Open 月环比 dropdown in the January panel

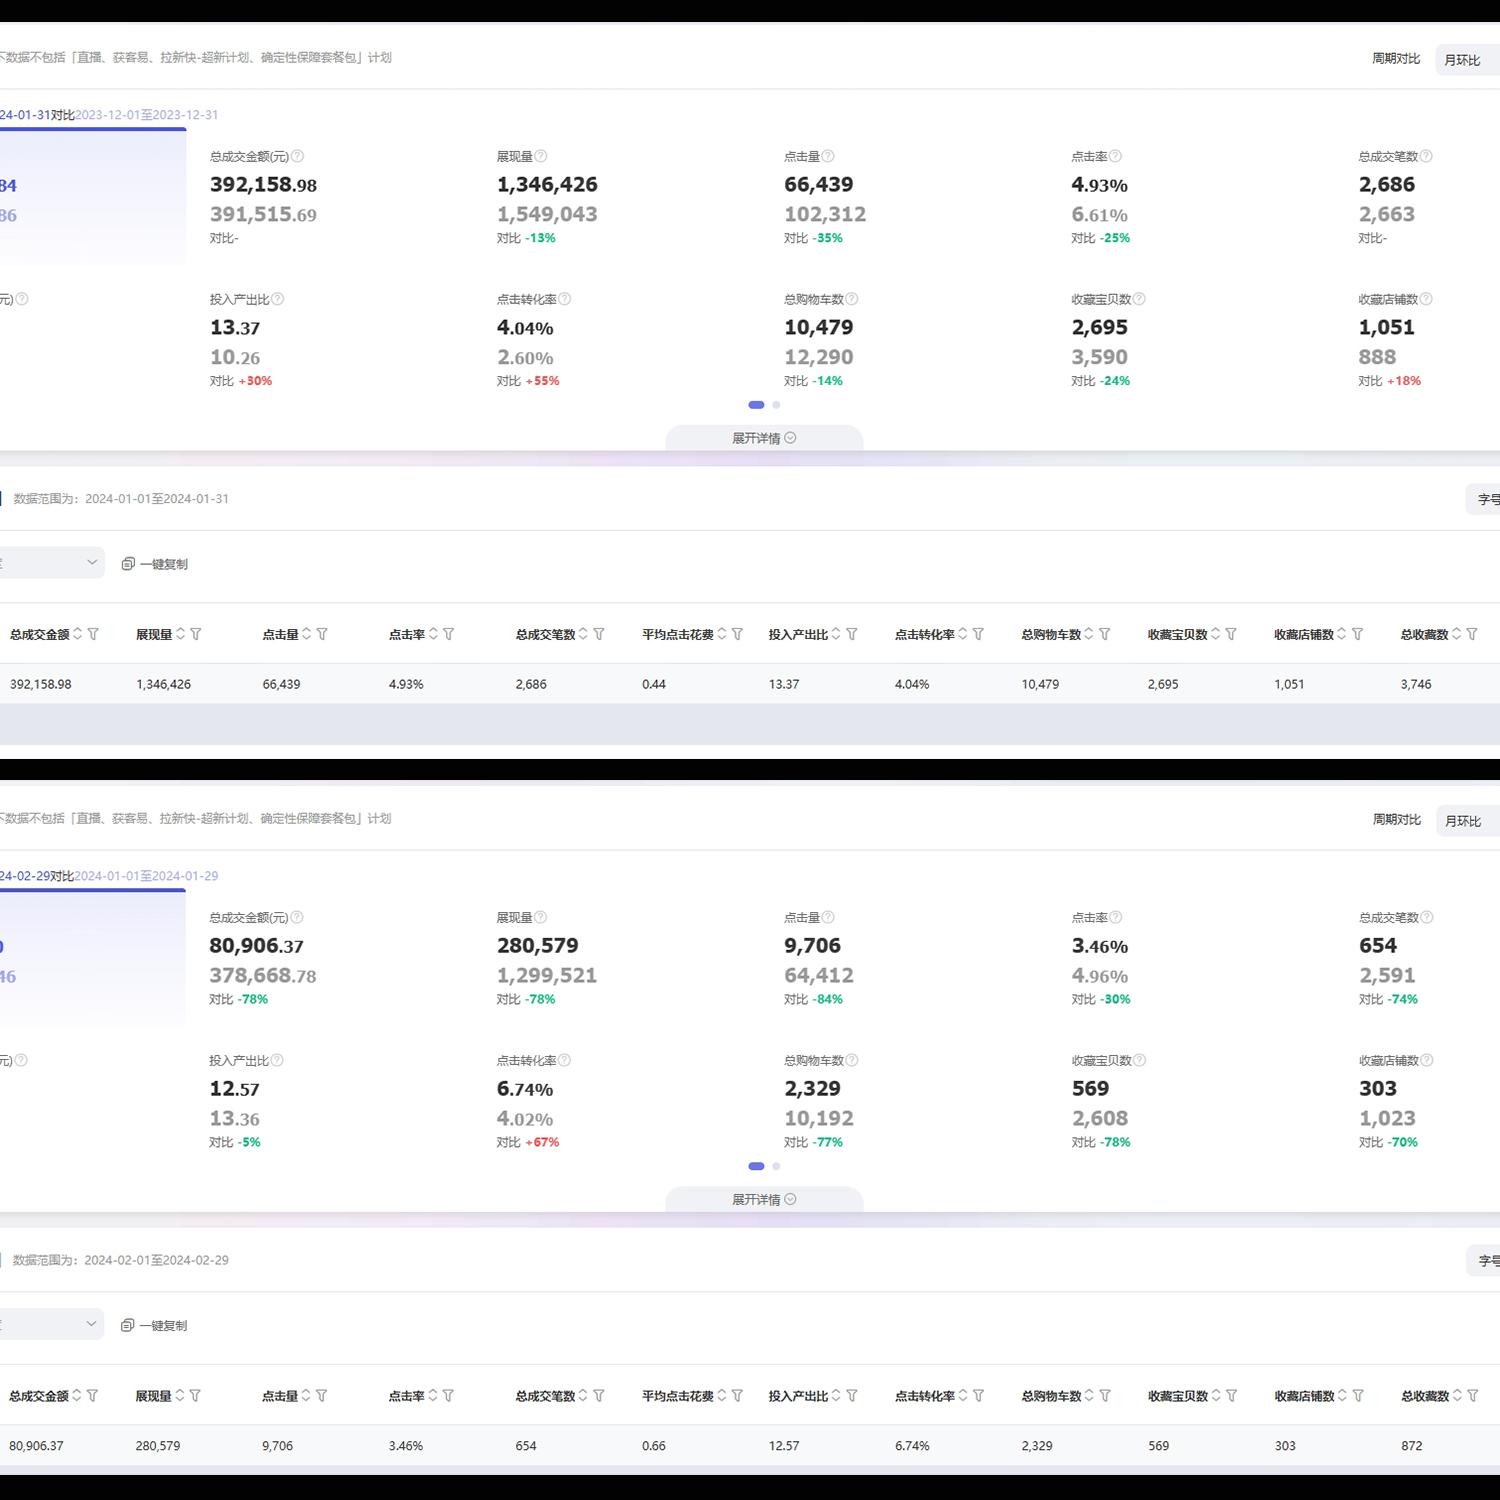(1465, 60)
